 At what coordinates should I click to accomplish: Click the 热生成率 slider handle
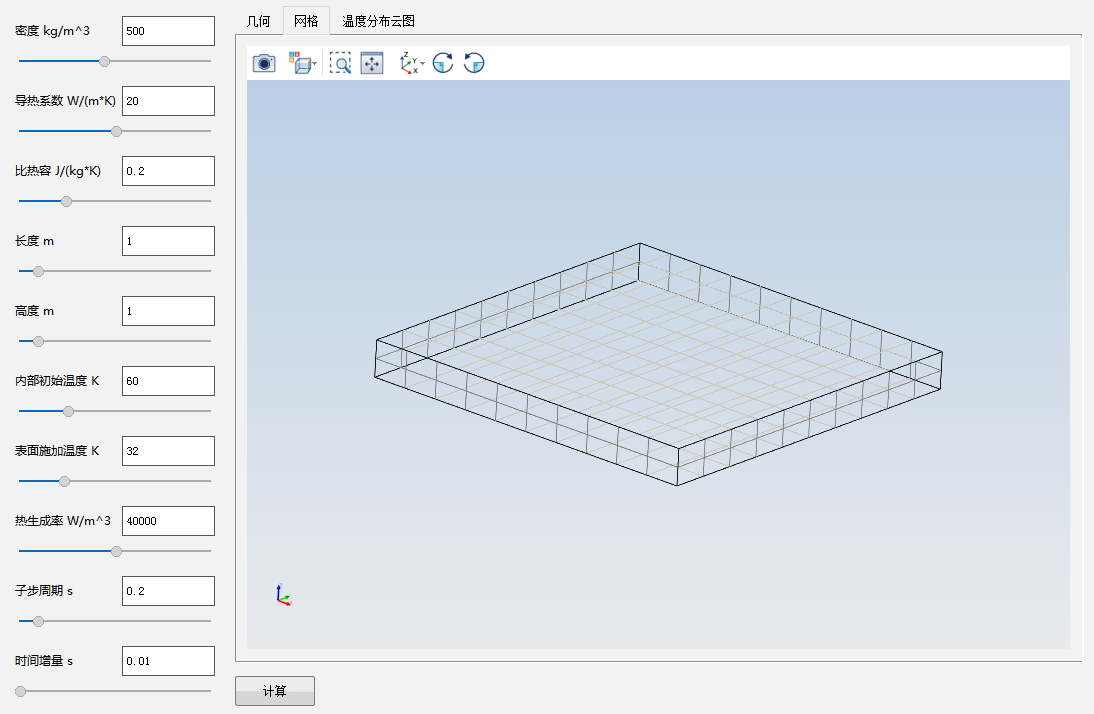point(116,551)
